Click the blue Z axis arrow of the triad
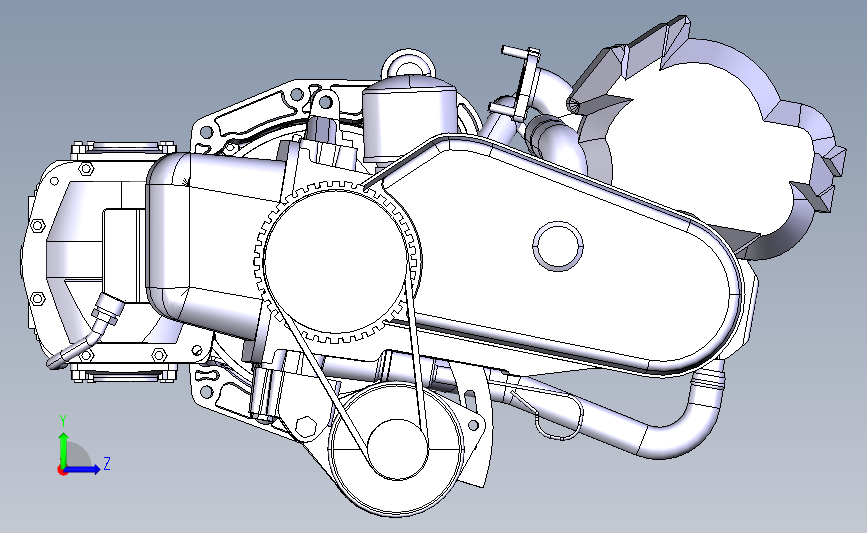Image resolution: width=867 pixels, height=533 pixels. [83, 470]
